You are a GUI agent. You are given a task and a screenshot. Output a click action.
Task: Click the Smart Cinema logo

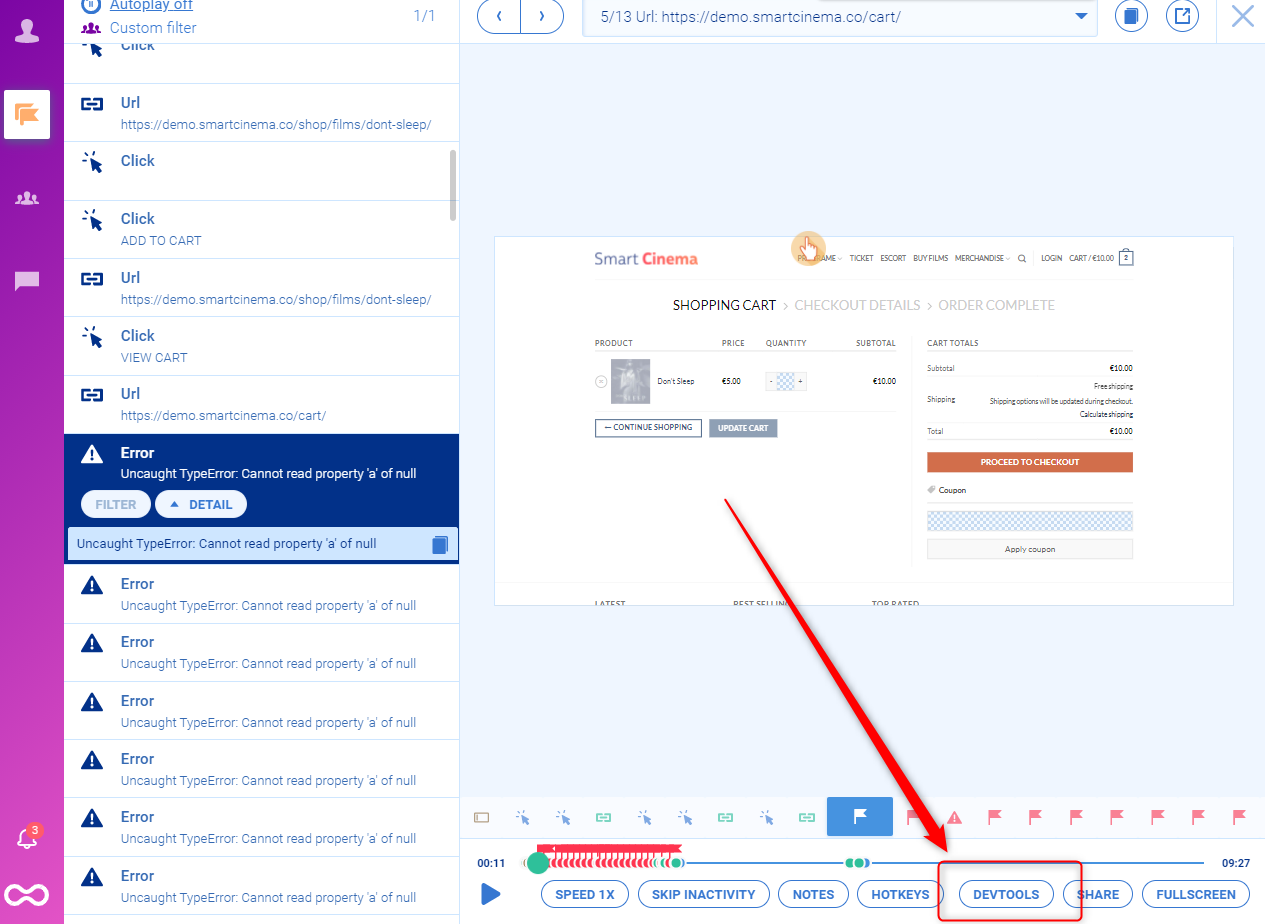[x=646, y=259]
